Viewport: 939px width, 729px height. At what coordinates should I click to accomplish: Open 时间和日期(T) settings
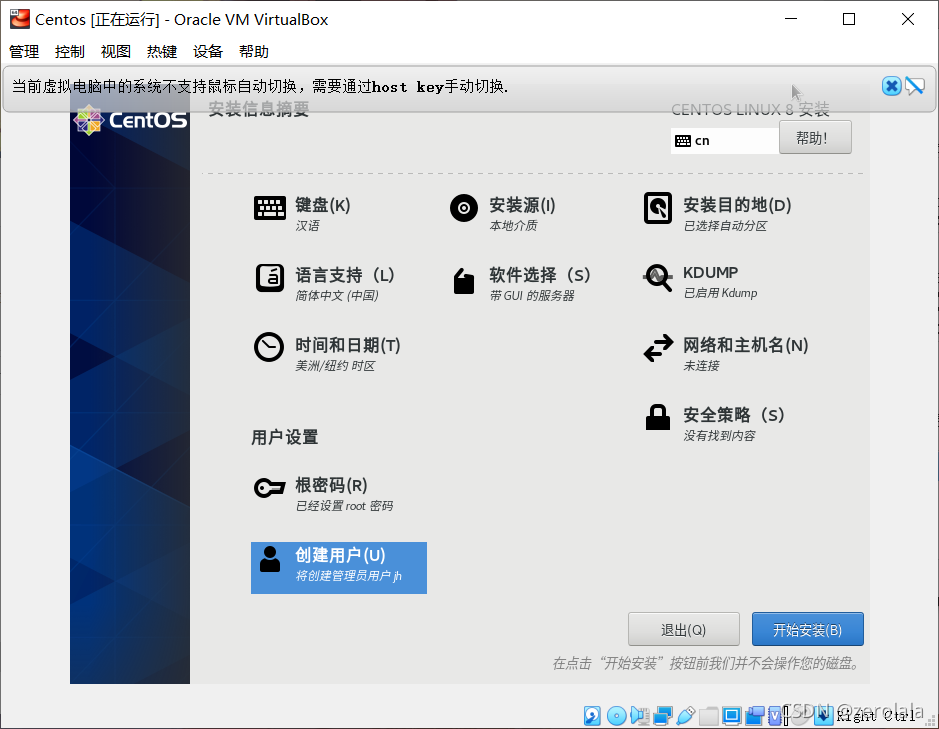[327, 353]
